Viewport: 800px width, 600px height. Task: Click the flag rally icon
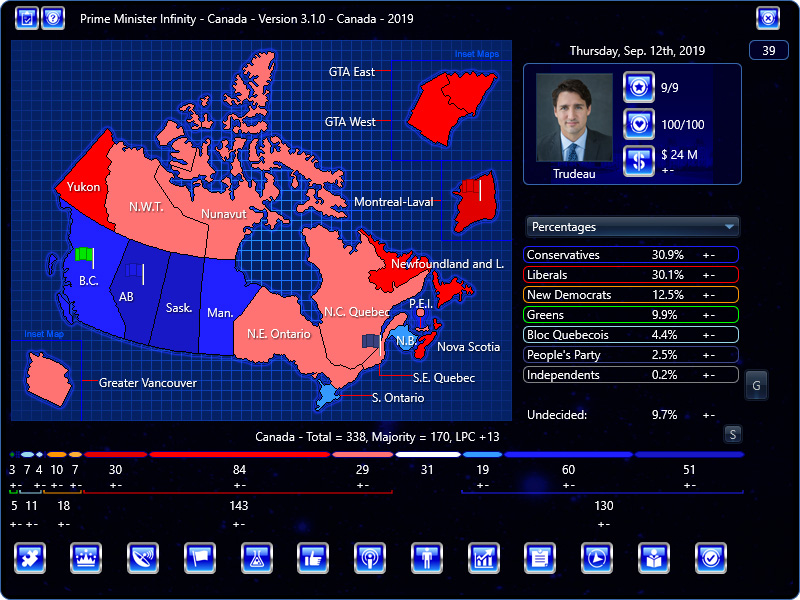point(200,559)
